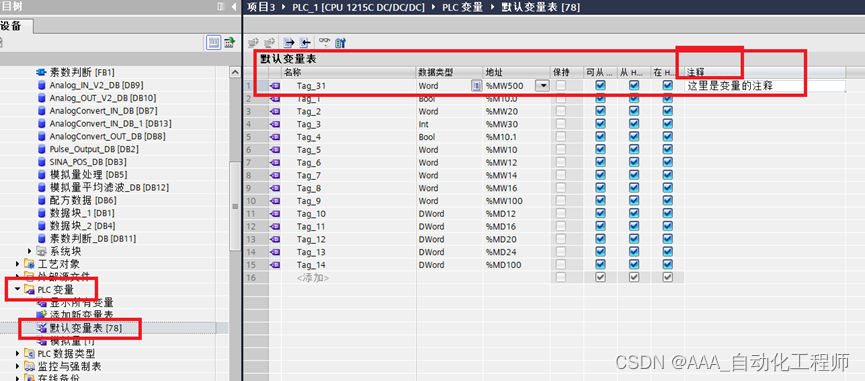Open 默认变量表 [78] in tree
The height and width of the screenshot is (381, 865).
(86, 328)
